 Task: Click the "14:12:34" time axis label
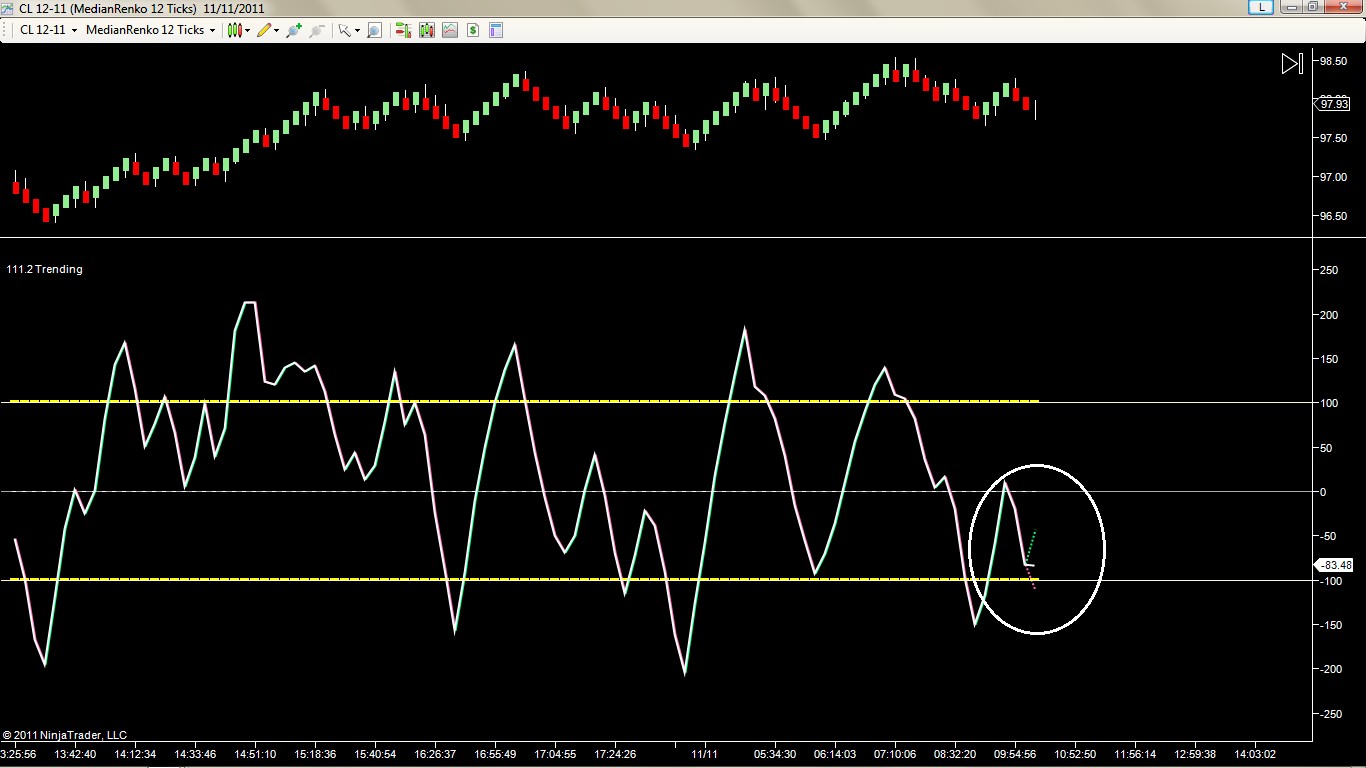(x=135, y=754)
